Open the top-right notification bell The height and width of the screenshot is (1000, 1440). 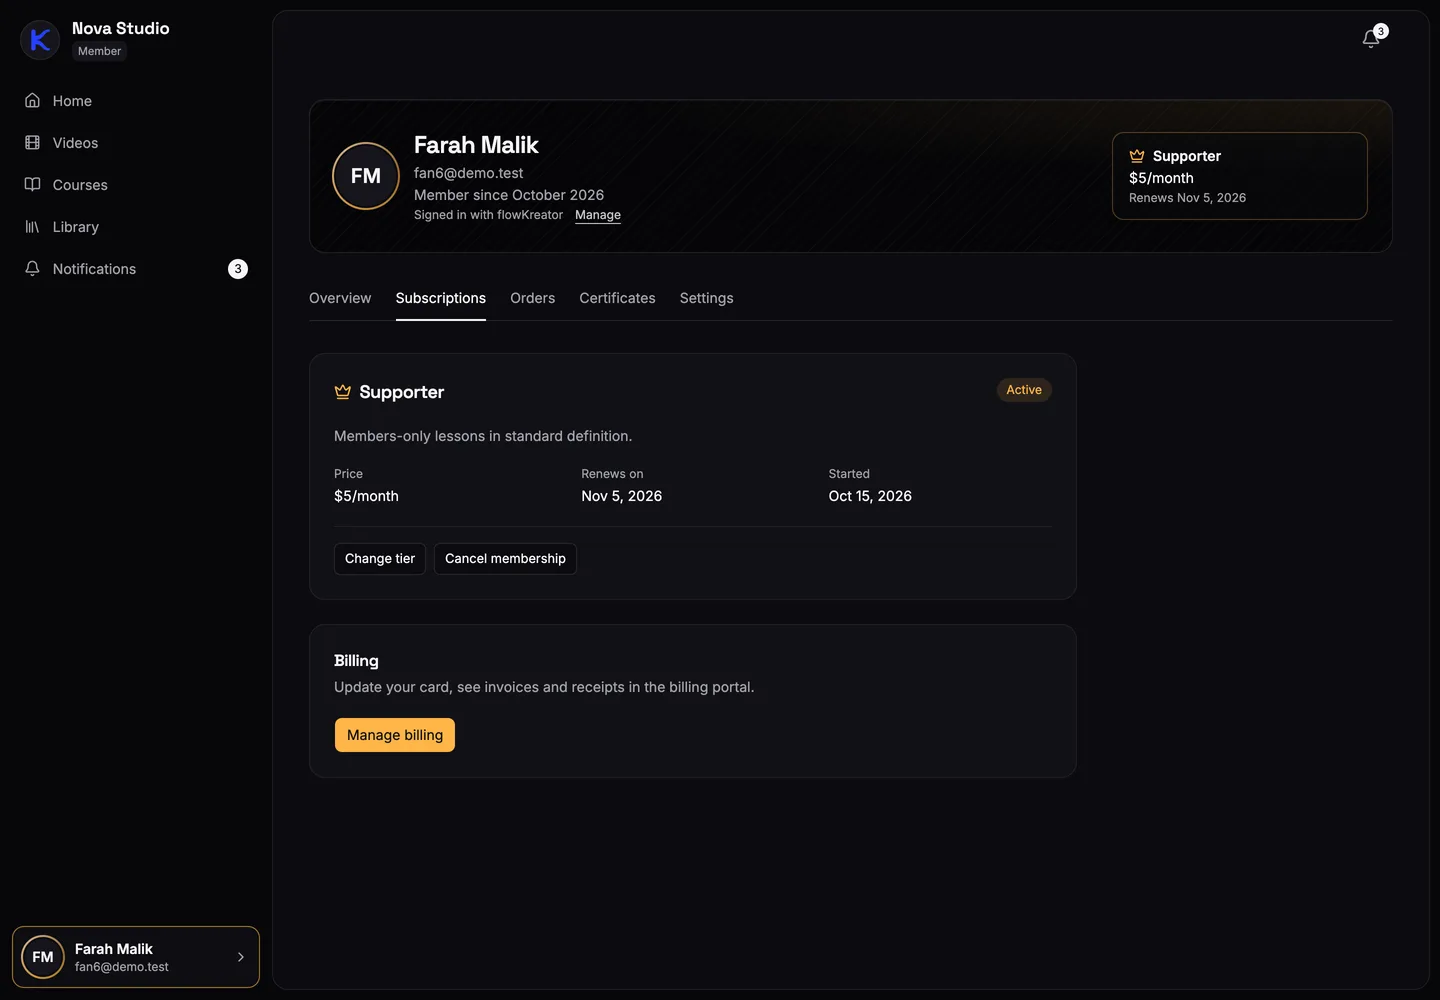pyautogui.click(x=1372, y=39)
